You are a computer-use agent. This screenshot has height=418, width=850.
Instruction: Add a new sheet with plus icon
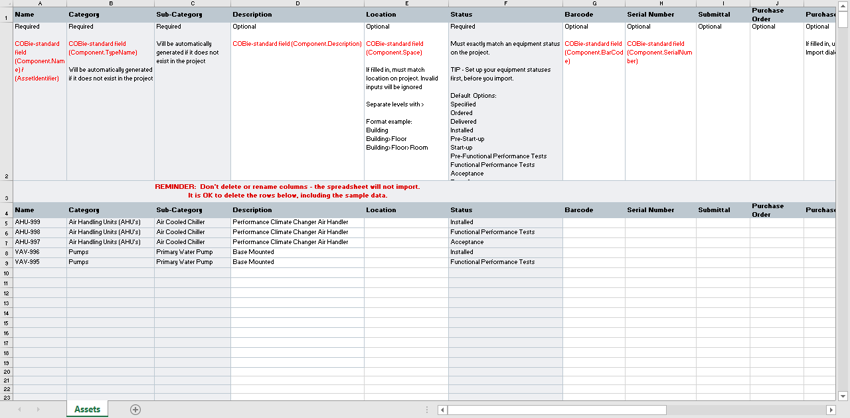pyautogui.click(x=136, y=409)
